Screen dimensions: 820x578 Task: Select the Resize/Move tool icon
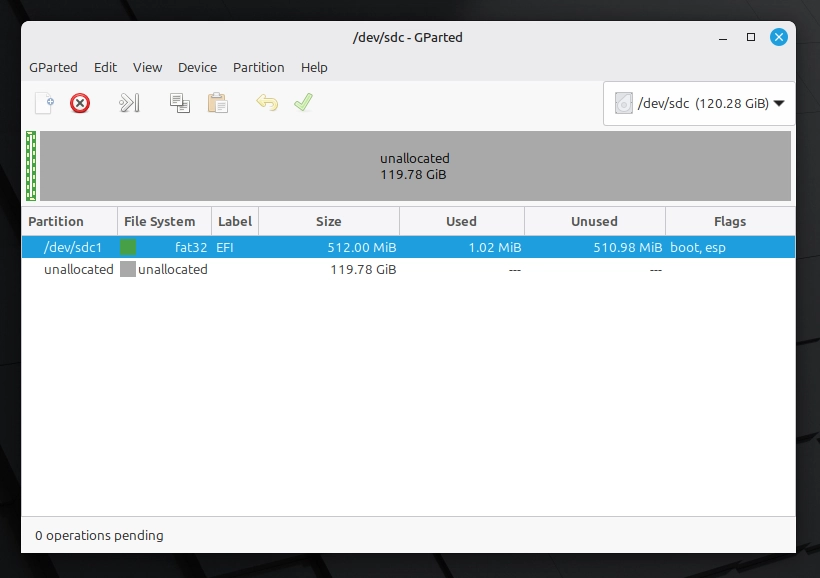pyautogui.click(x=128, y=103)
